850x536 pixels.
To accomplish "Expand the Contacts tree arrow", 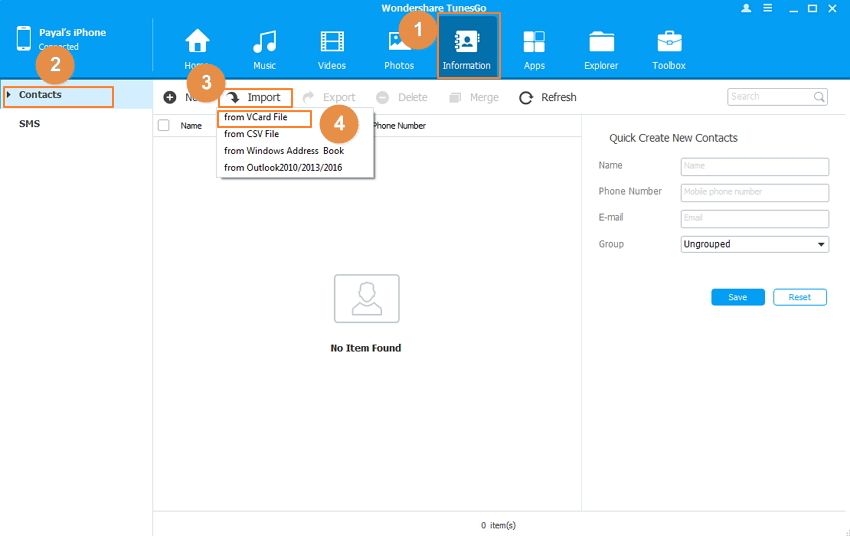I will coord(9,95).
